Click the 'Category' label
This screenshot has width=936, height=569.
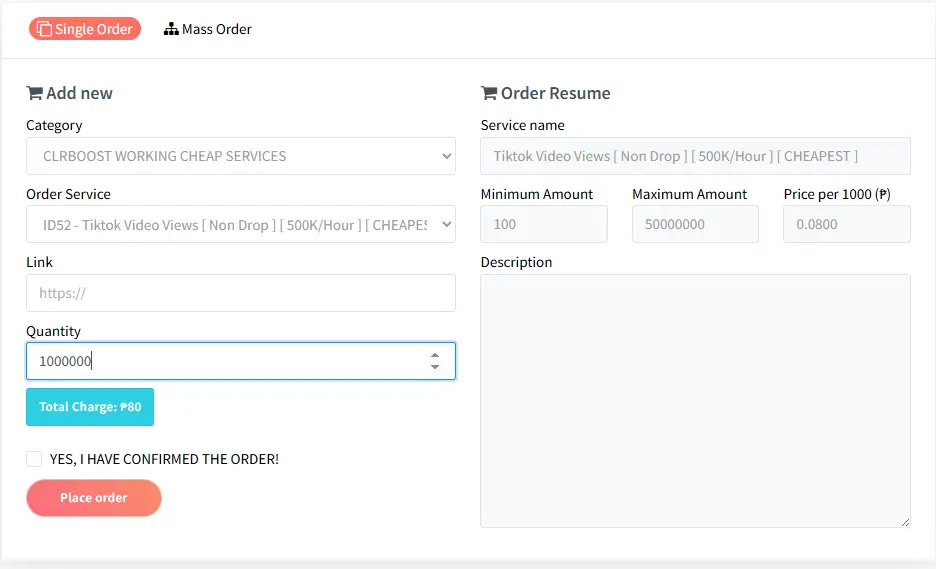[54, 125]
